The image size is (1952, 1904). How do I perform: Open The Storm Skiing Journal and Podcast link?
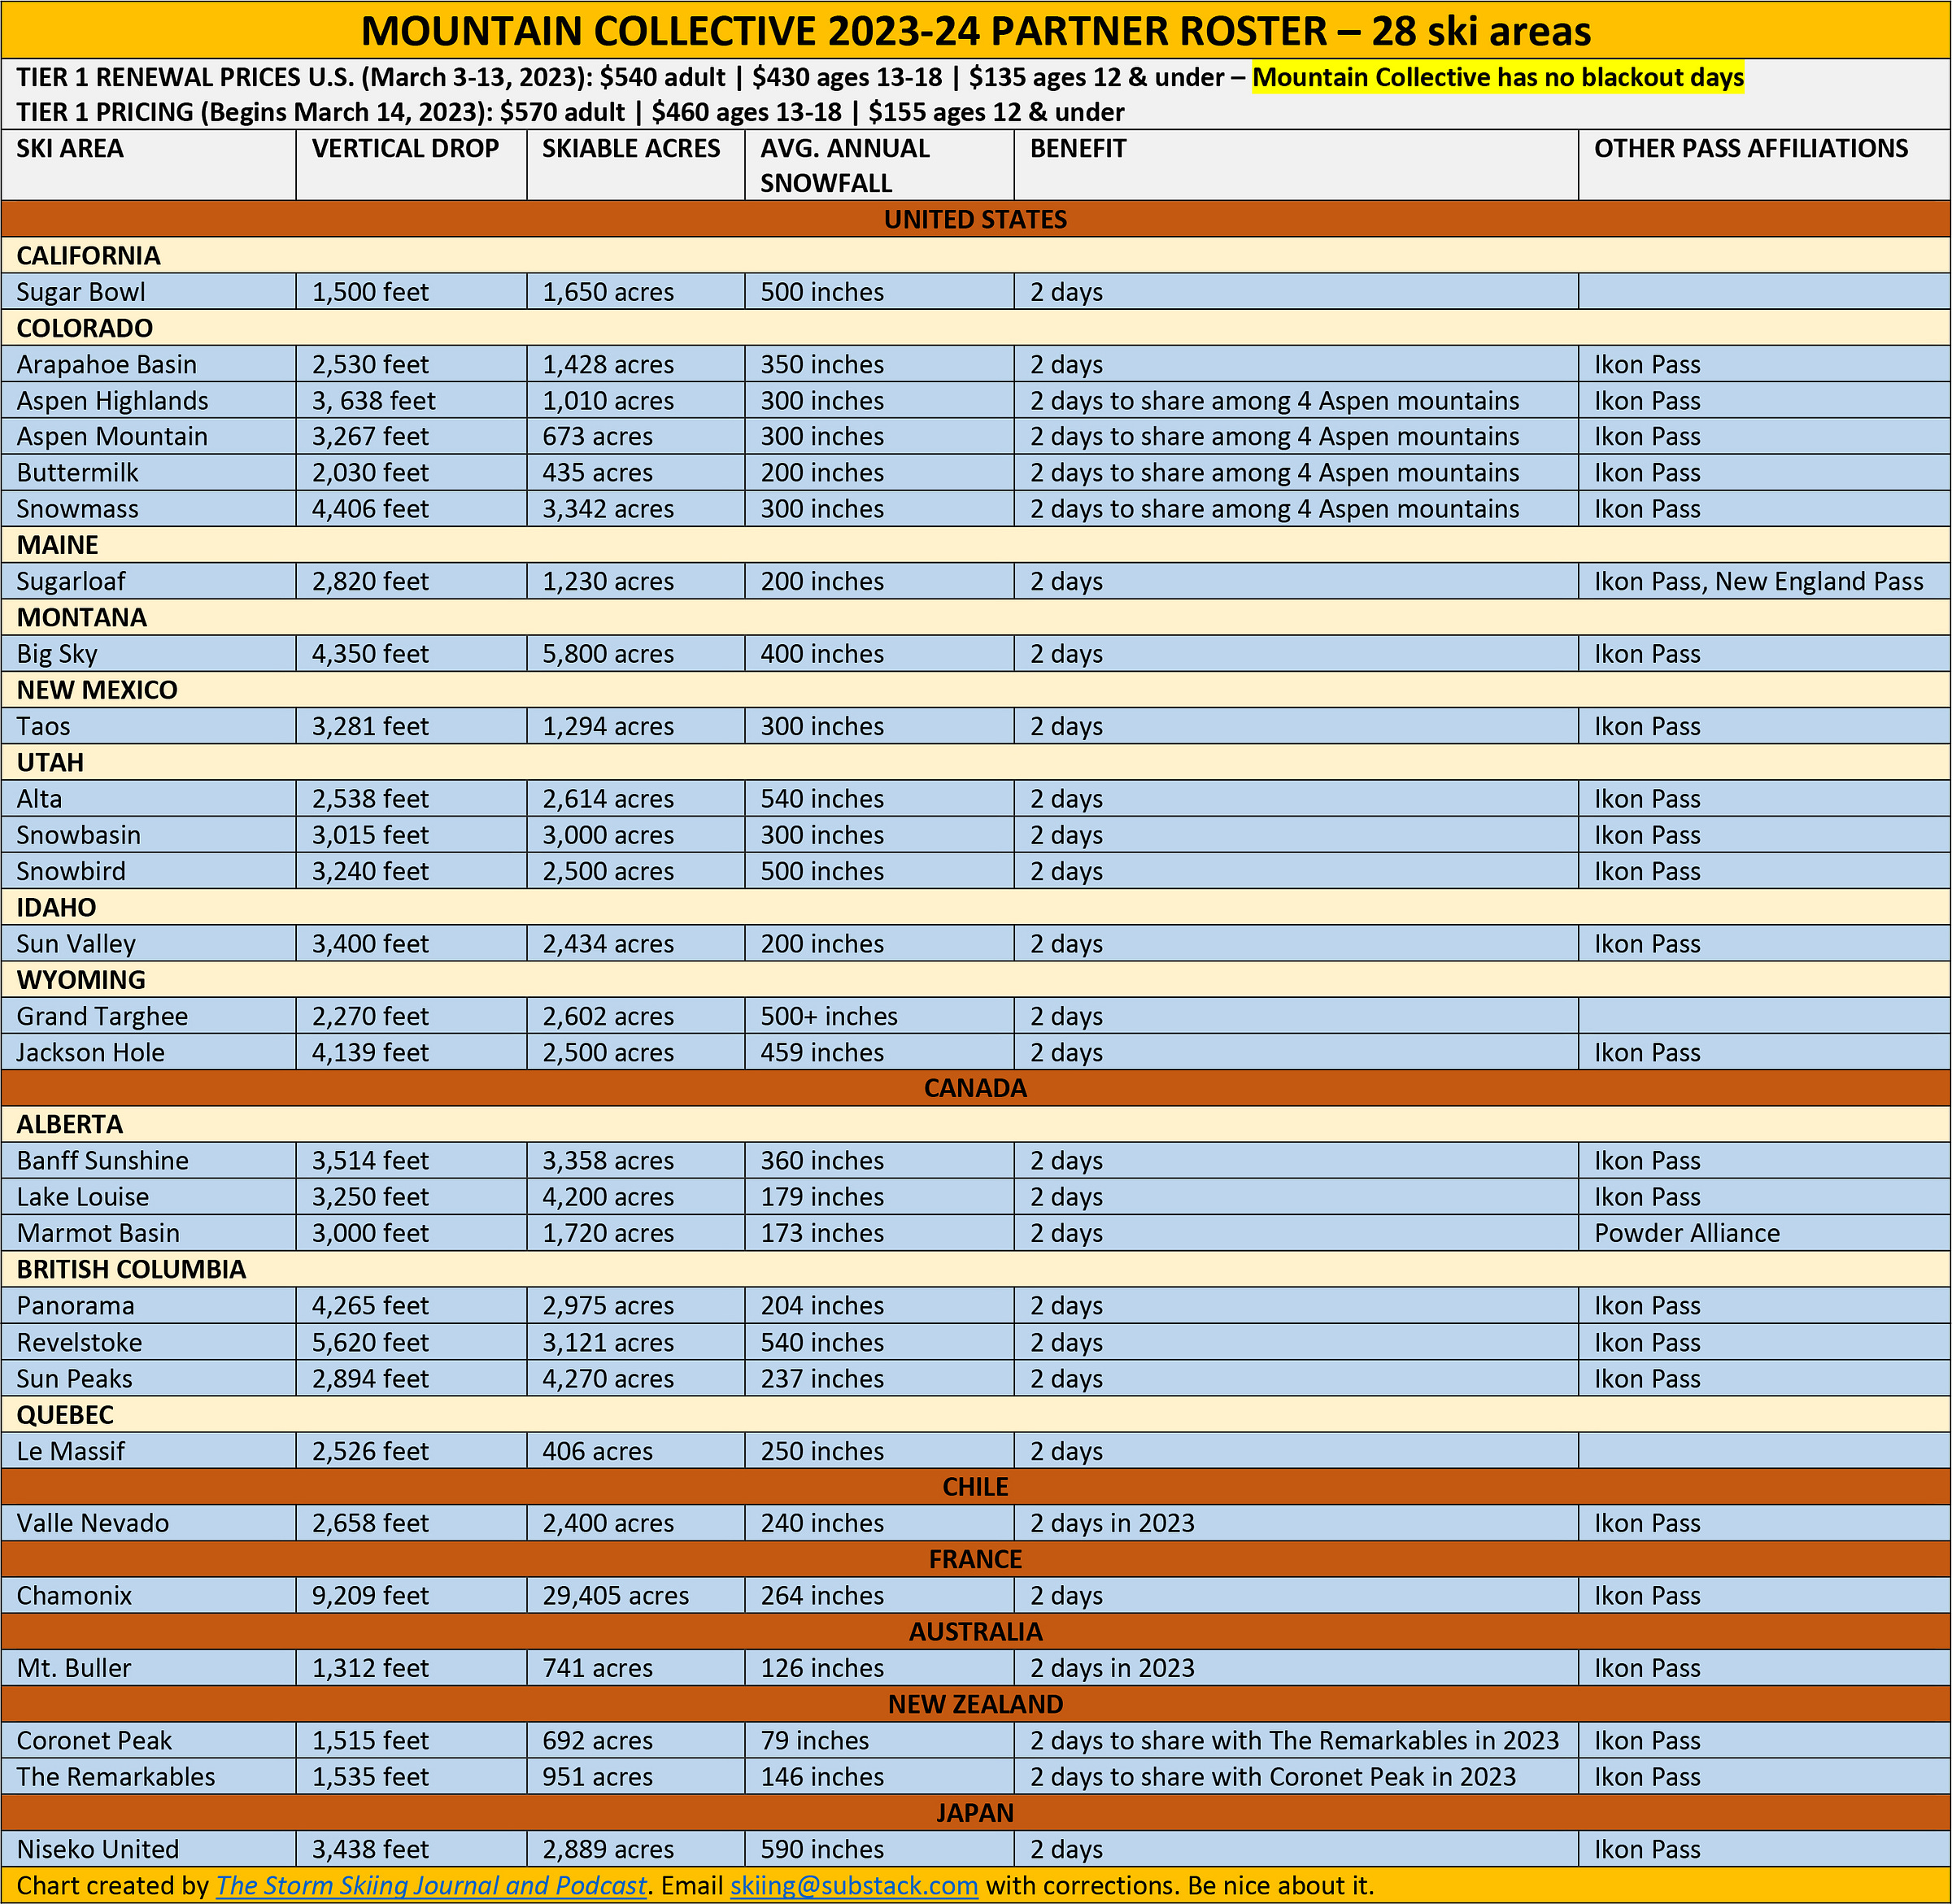coord(431,1885)
